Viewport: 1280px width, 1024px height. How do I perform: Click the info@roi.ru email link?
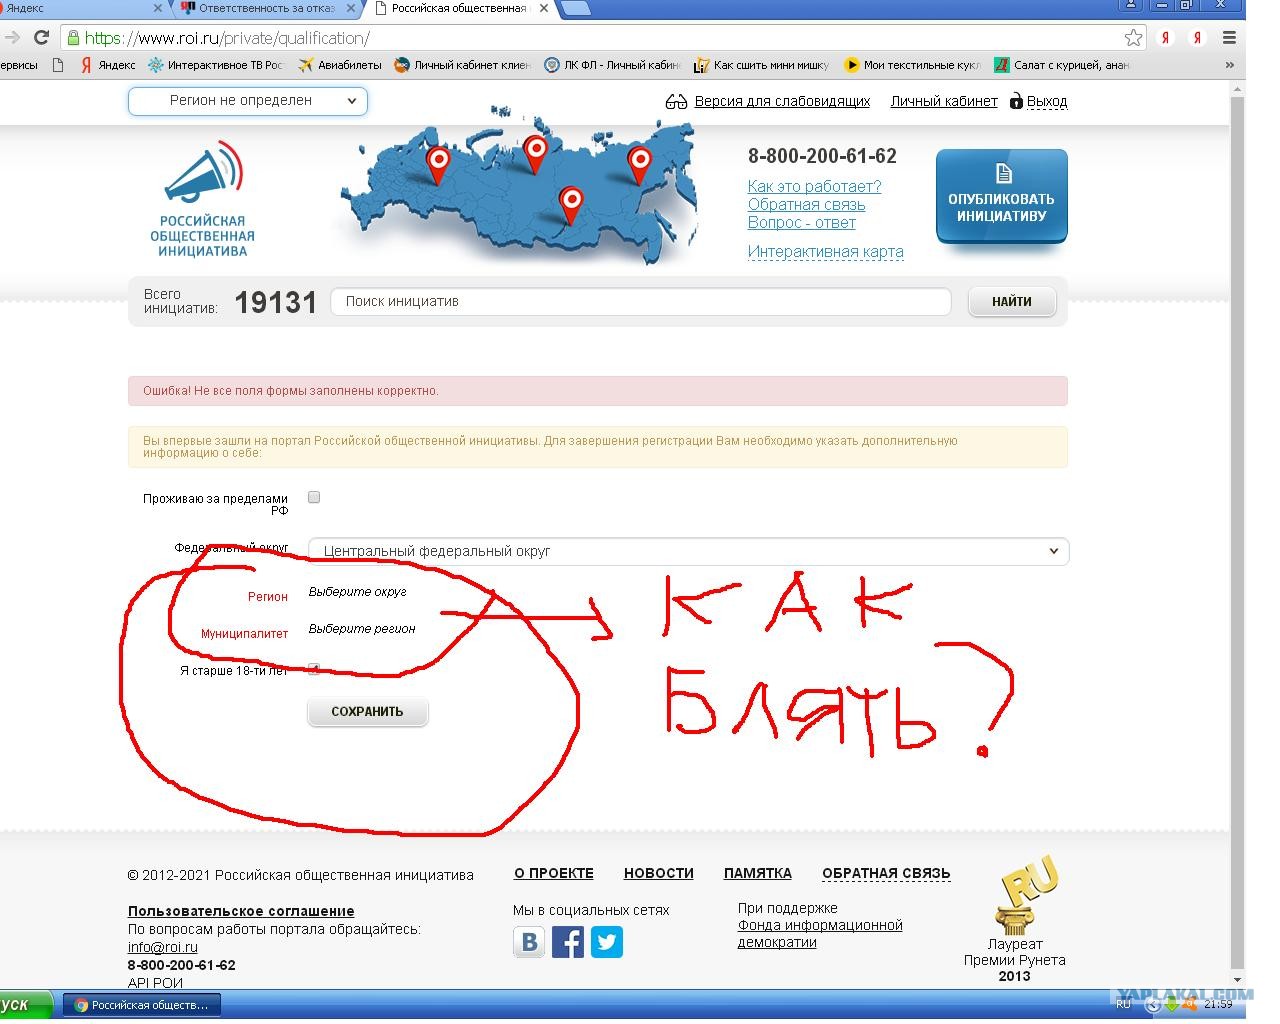163,947
